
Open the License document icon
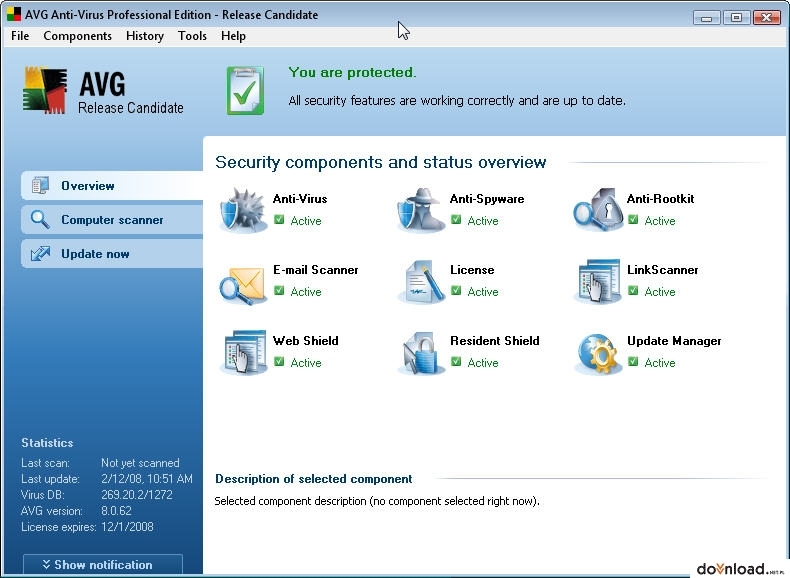pos(421,282)
